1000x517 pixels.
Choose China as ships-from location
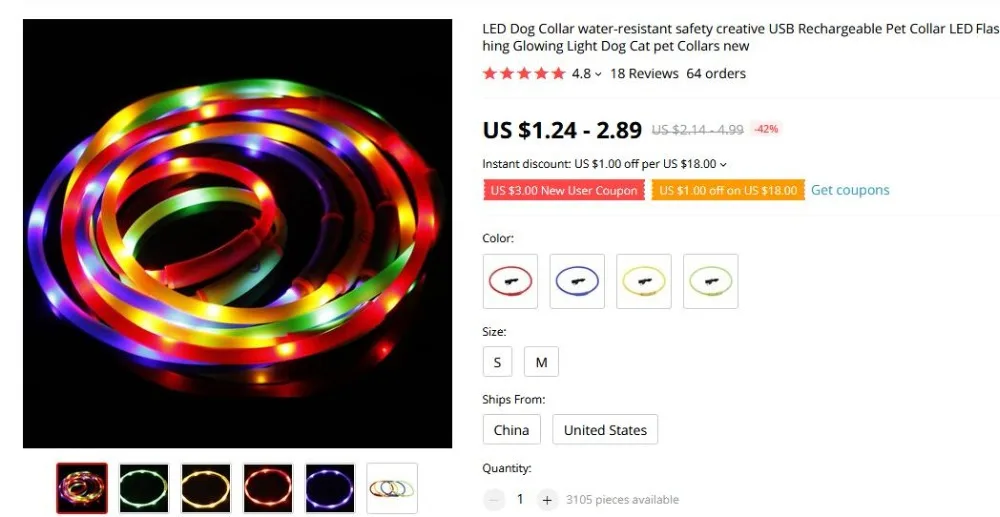pyautogui.click(x=511, y=430)
